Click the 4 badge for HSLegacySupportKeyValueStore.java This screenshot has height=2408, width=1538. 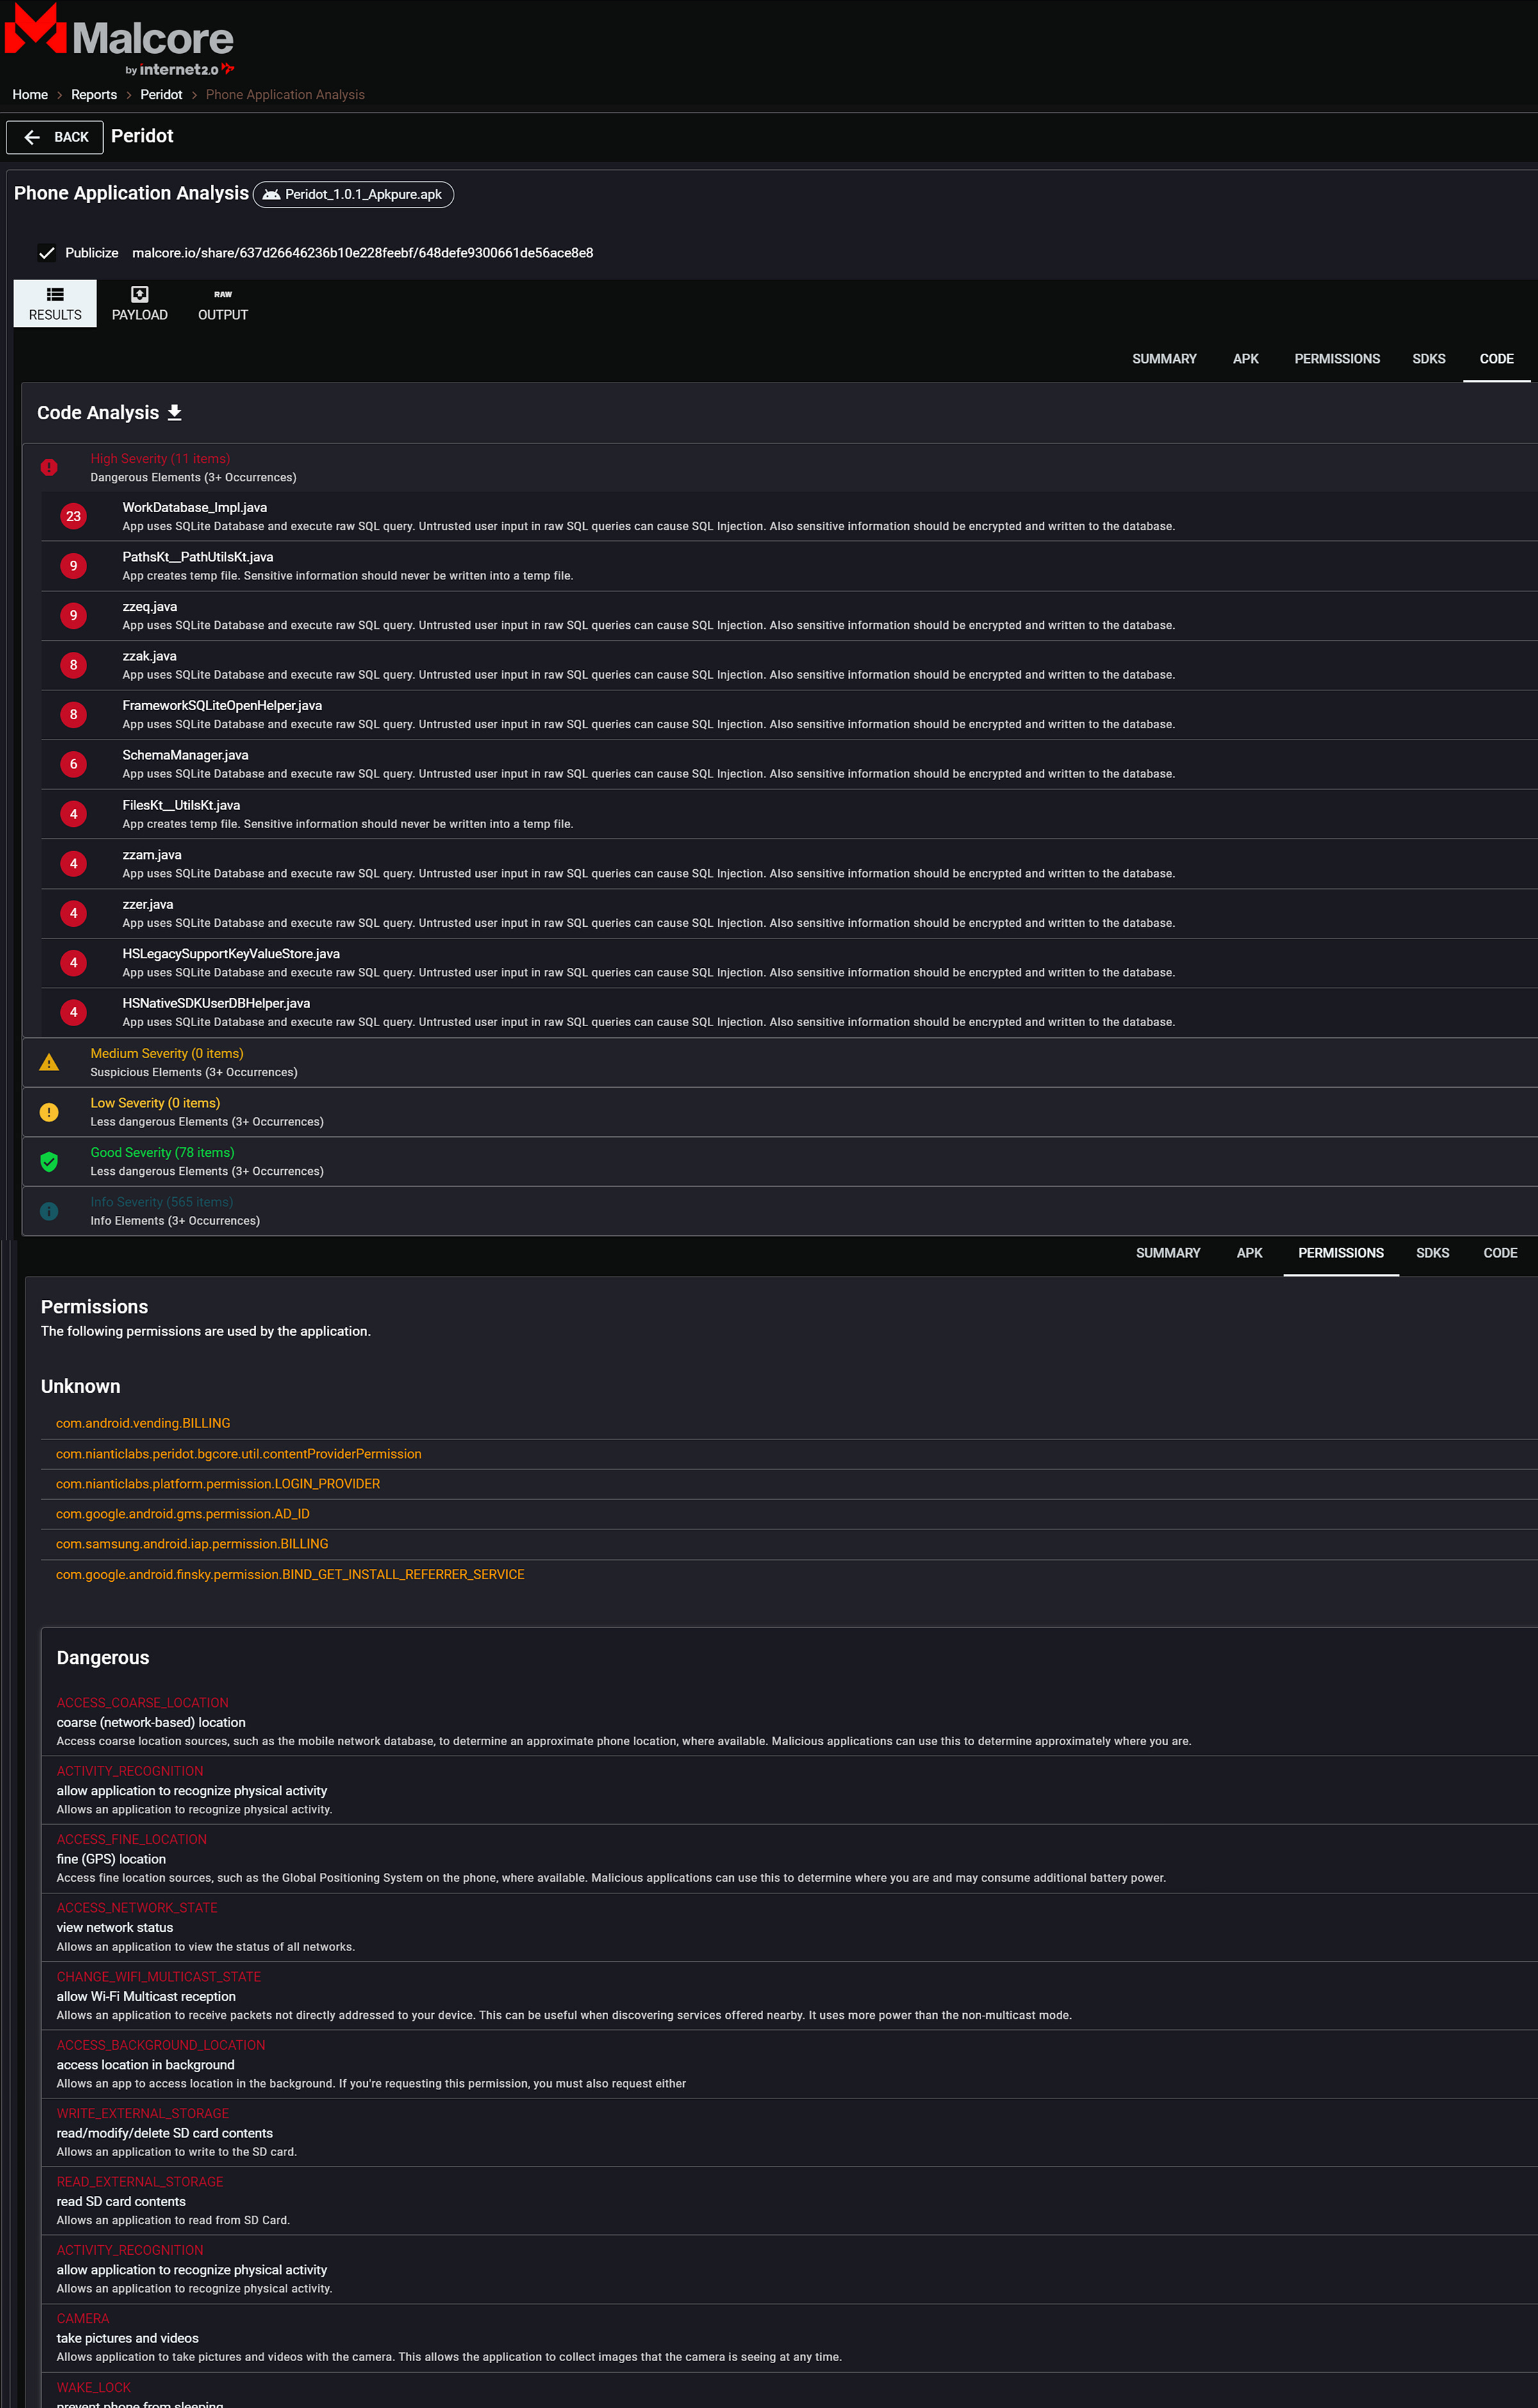tap(73, 963)
